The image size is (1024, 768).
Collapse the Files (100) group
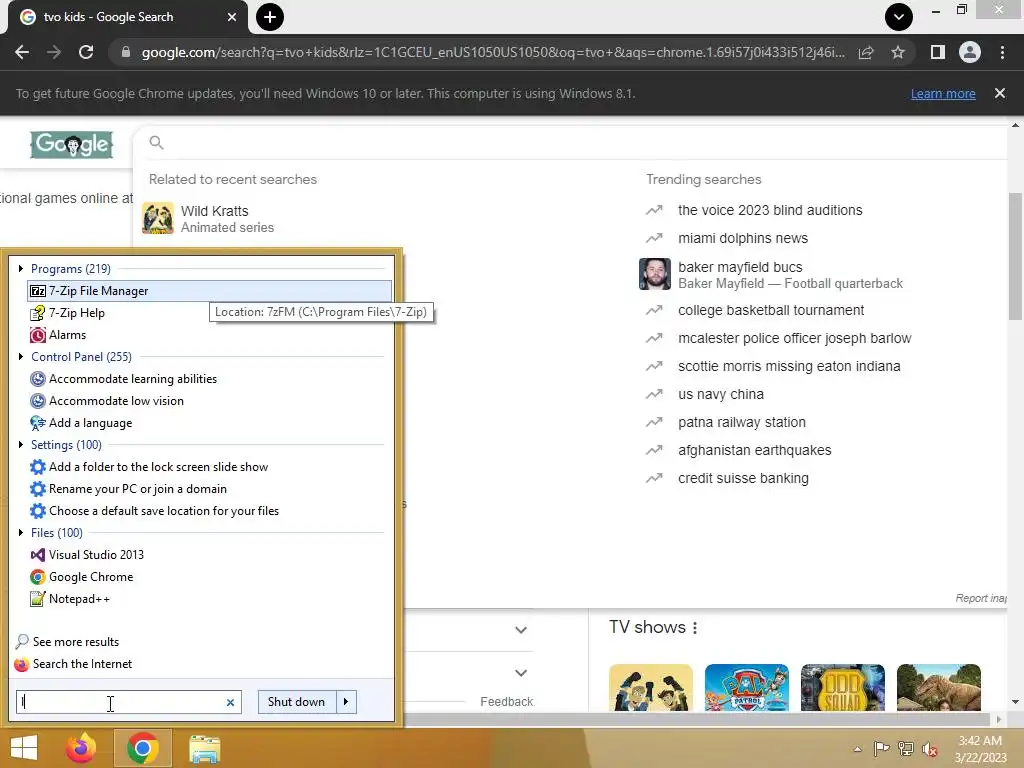[x=21, y=533]
